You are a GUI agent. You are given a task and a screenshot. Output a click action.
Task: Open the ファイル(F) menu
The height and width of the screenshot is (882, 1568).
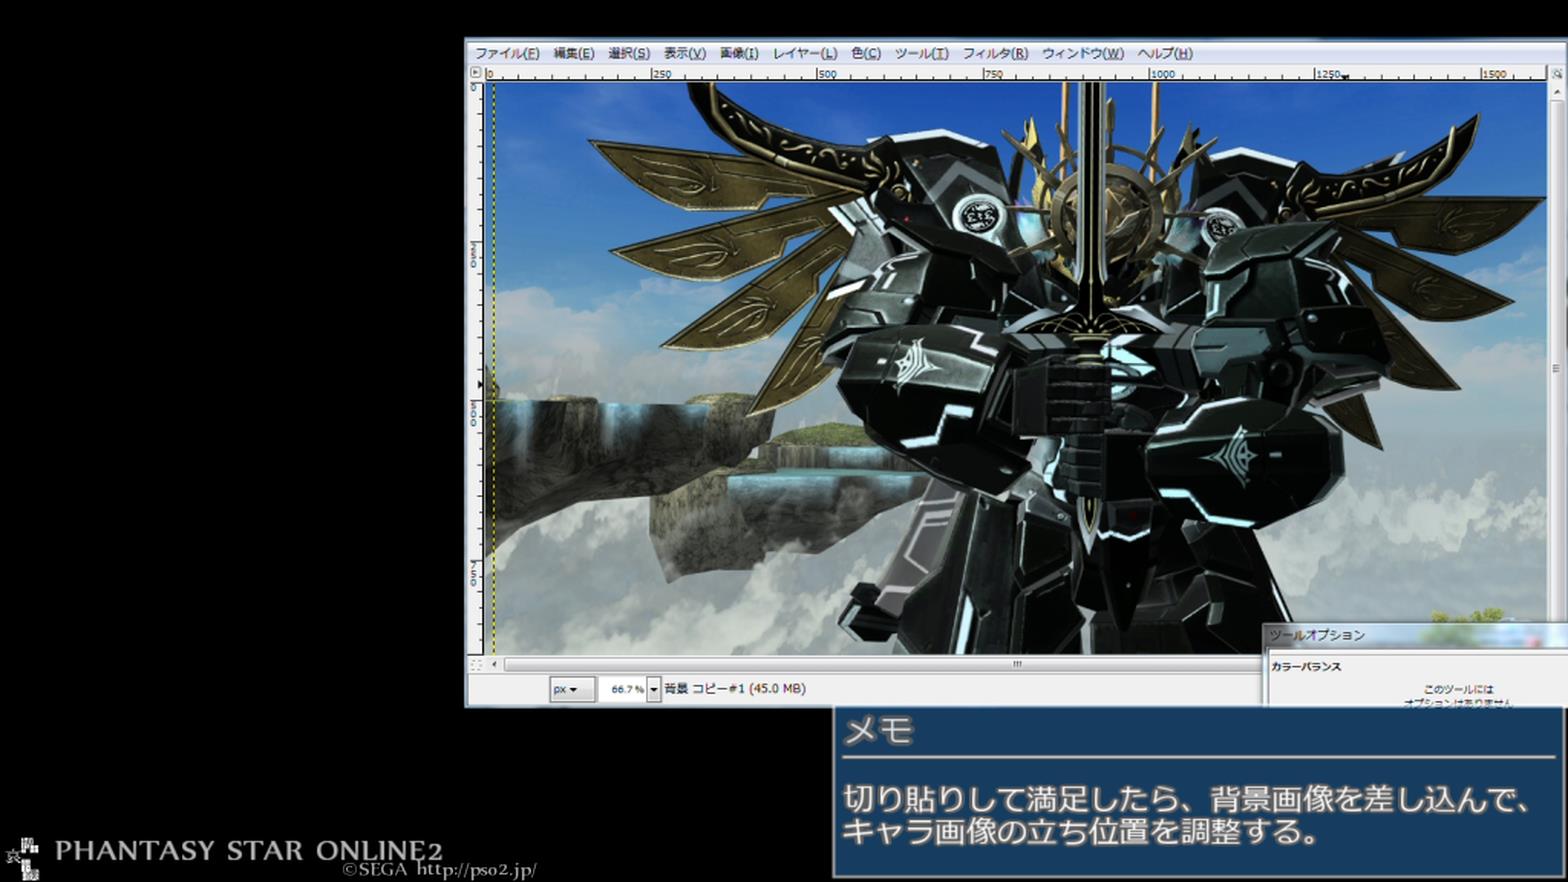[x=507, y=53]
